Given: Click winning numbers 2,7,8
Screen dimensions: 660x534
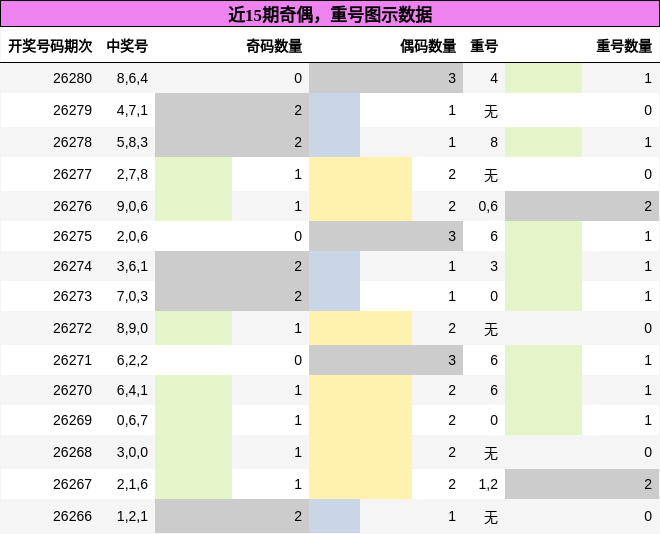Looking at the screenshot, I should click(x=132, y=174).
